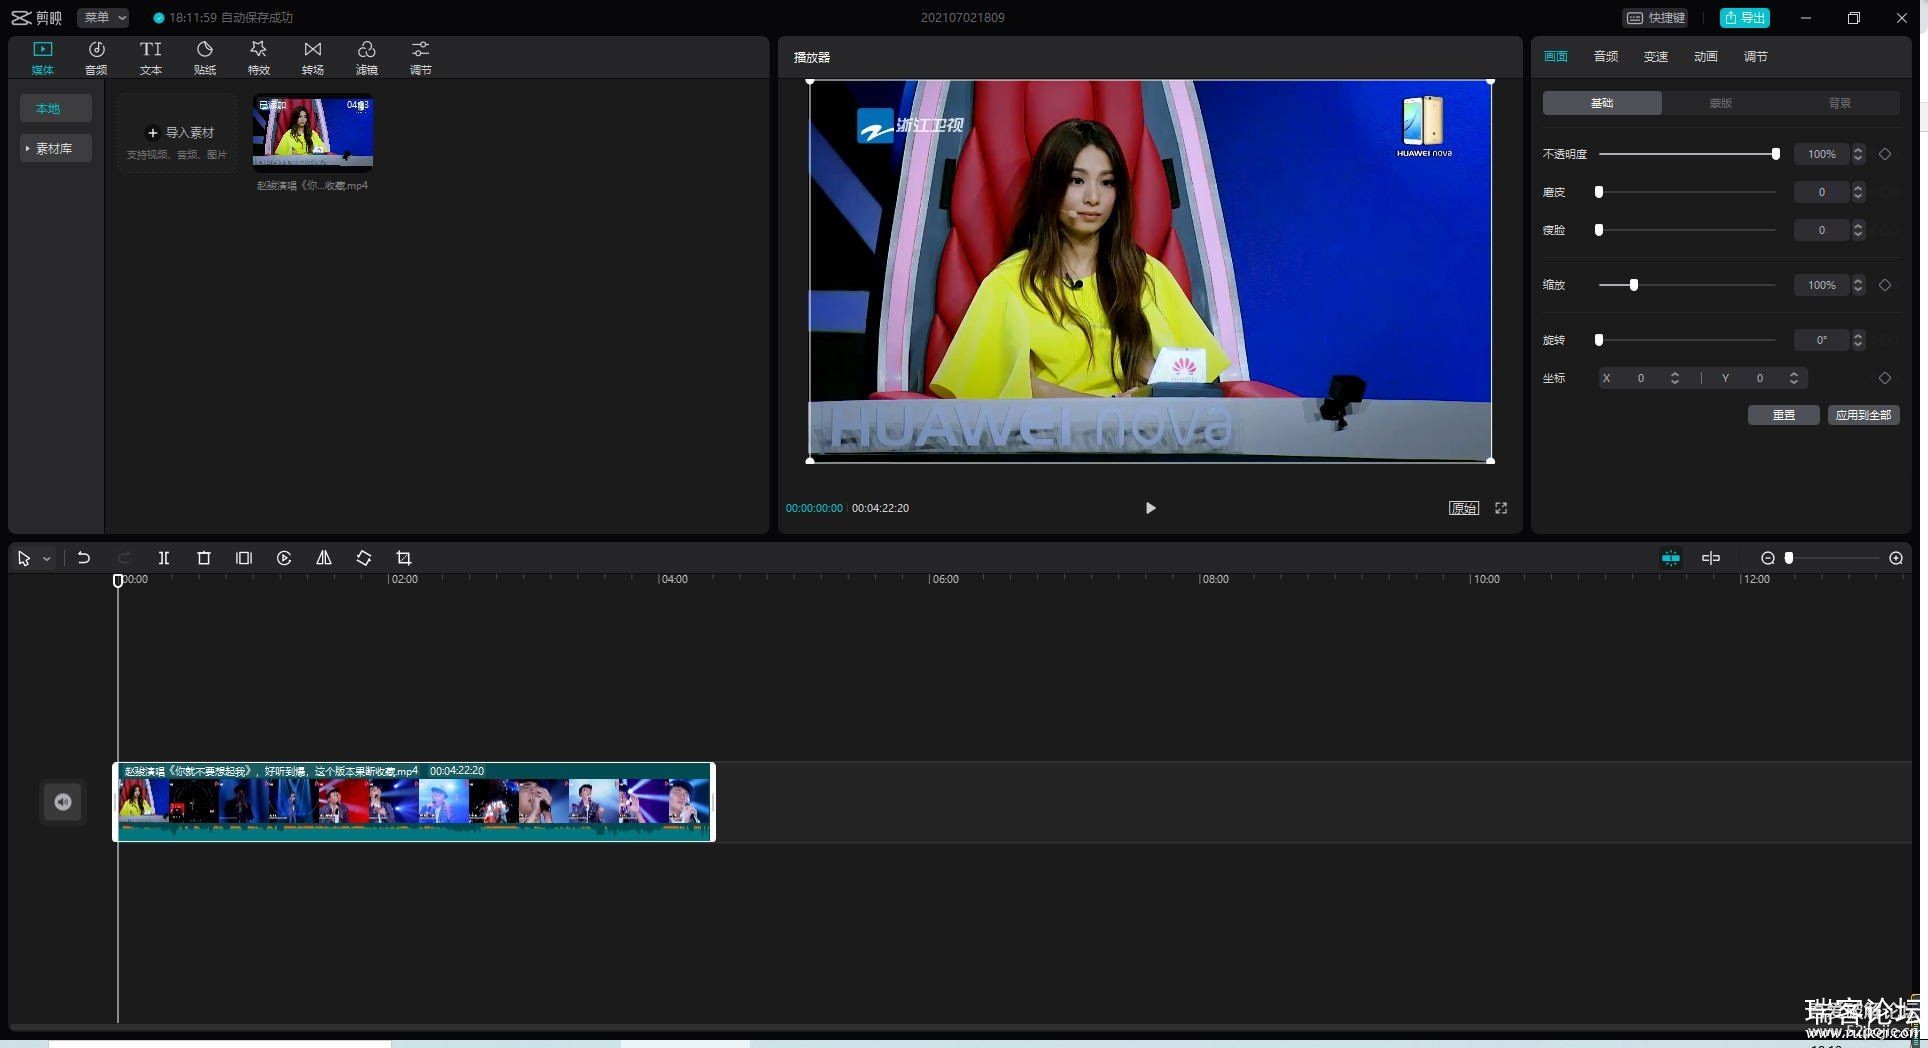This screenshot has width=1928, height=1048.
Task: Open the 转场 transitions panel
Action: coord(313,58)
